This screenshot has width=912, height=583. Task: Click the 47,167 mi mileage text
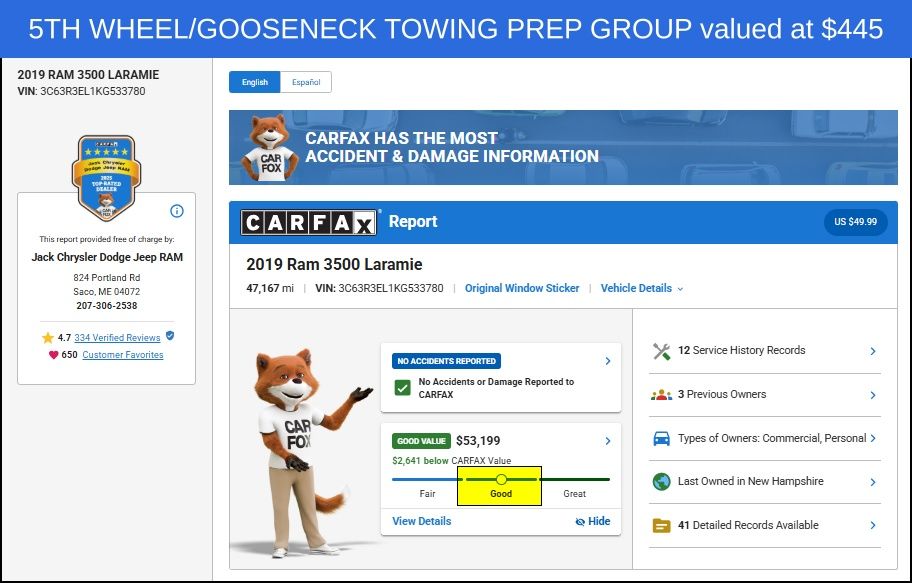coord(270,288)
